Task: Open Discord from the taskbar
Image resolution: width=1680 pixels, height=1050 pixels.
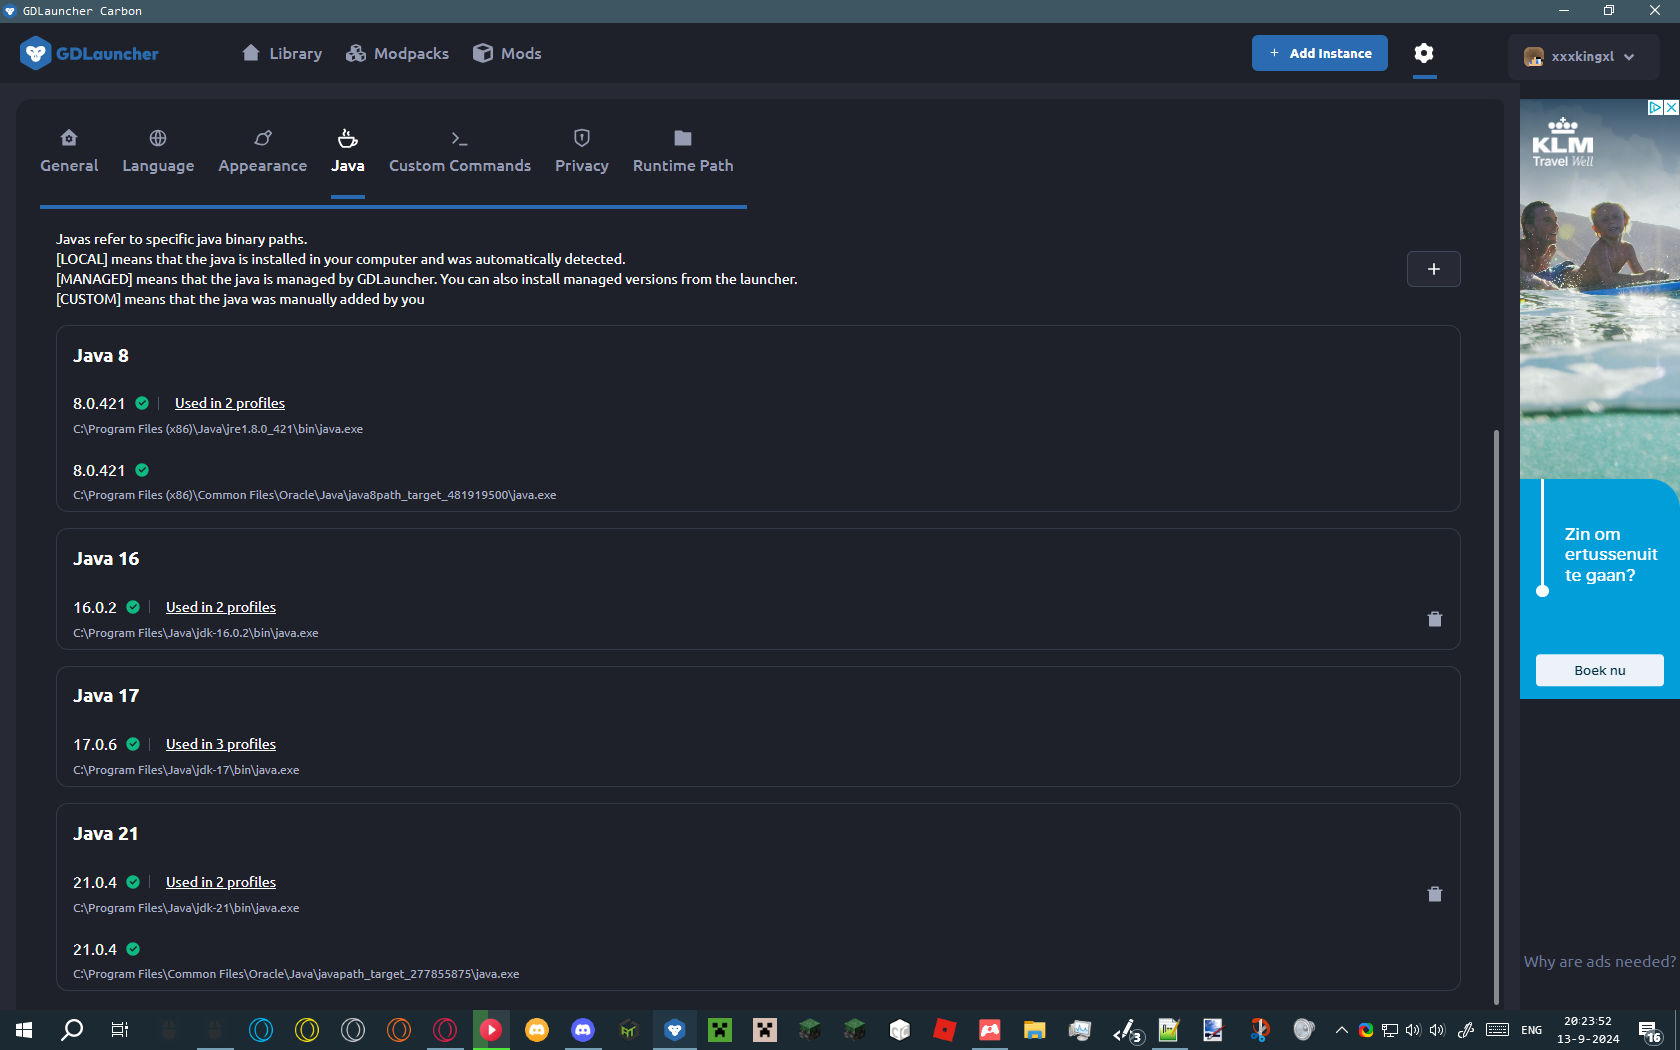Action: [583, 1030]
